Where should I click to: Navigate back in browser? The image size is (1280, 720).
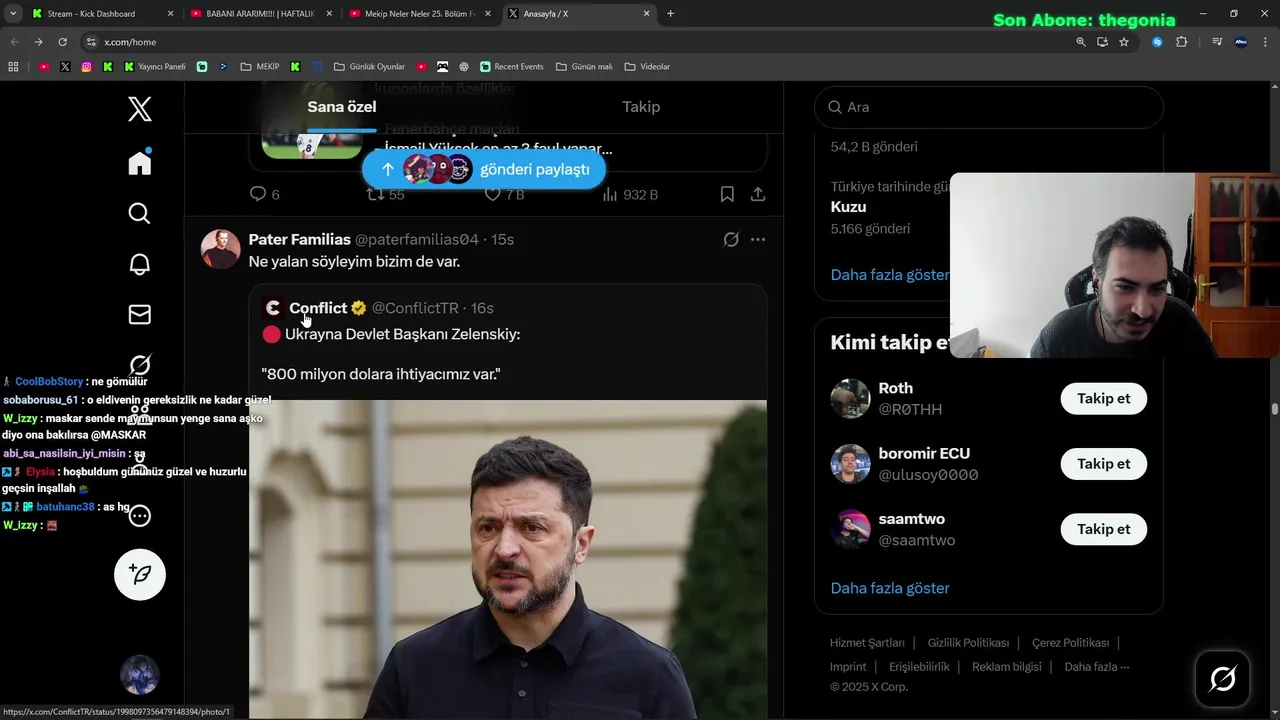coord(14,42)
